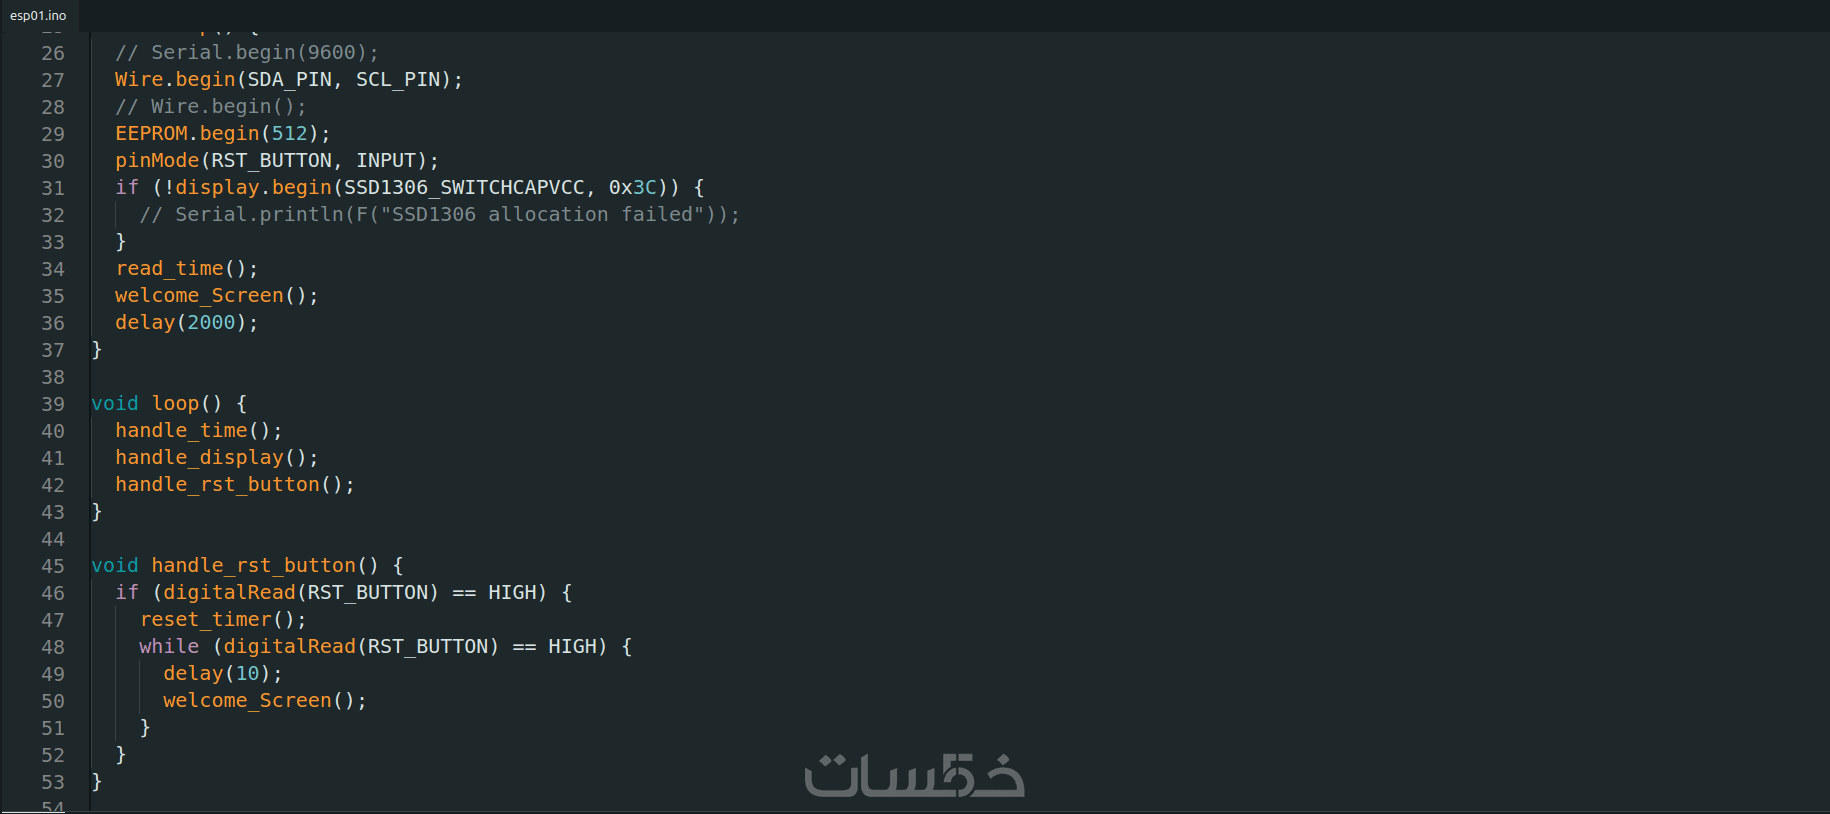
Task: Click the reset_timer() call
Action: click(222, 620)
